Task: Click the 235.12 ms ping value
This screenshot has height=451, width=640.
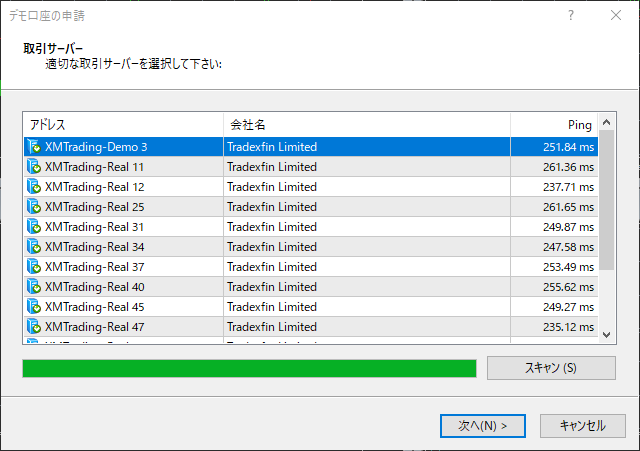Action: [568, 327]
